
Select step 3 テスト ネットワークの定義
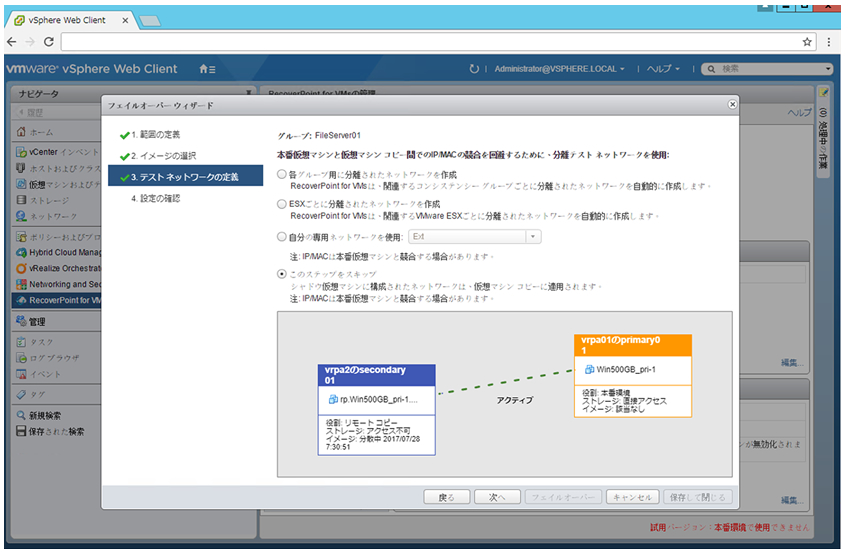point(185,177)
